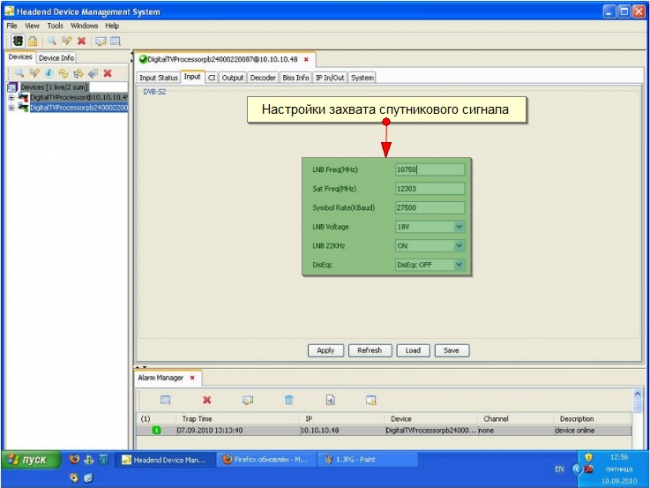Screen dimensions: 650x488
Task: Click the EN language indicator in tray
Action: (x=559, y=469)
